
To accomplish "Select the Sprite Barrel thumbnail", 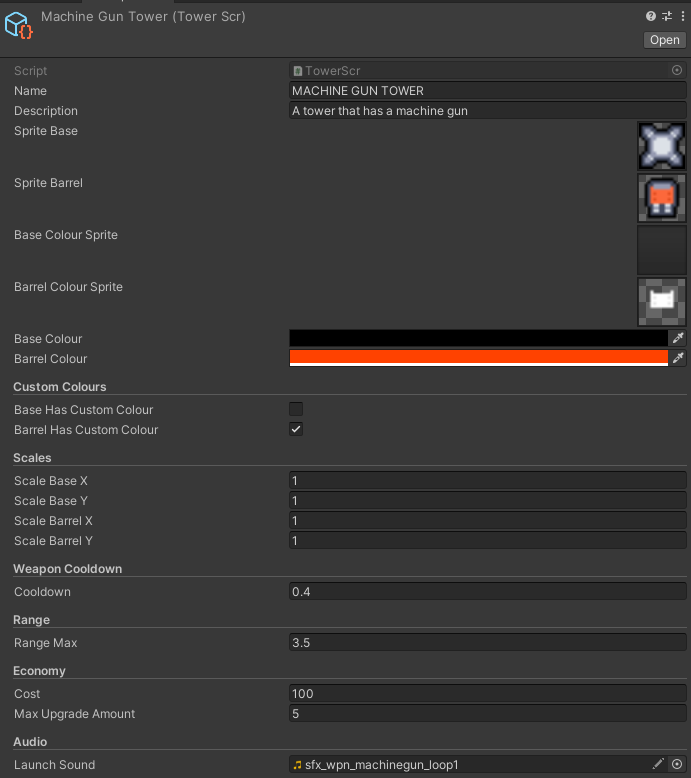I will (662, 198).
